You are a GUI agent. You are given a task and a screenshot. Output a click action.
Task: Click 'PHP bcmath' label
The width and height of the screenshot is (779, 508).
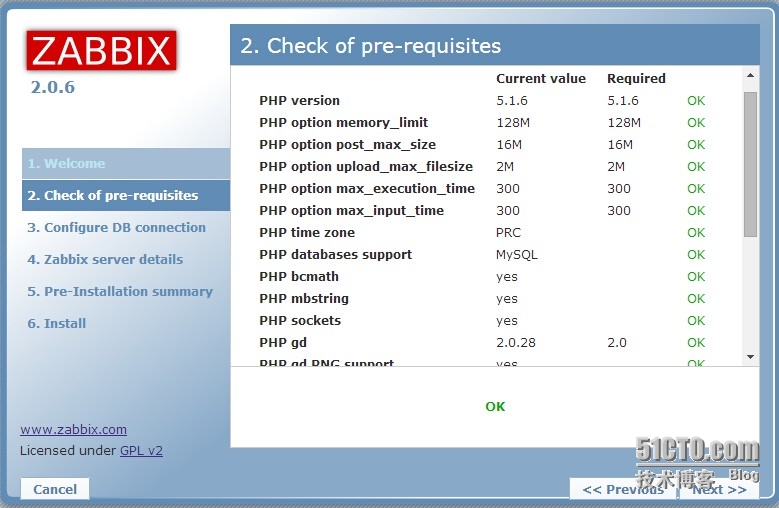click(x=299, y=277)
